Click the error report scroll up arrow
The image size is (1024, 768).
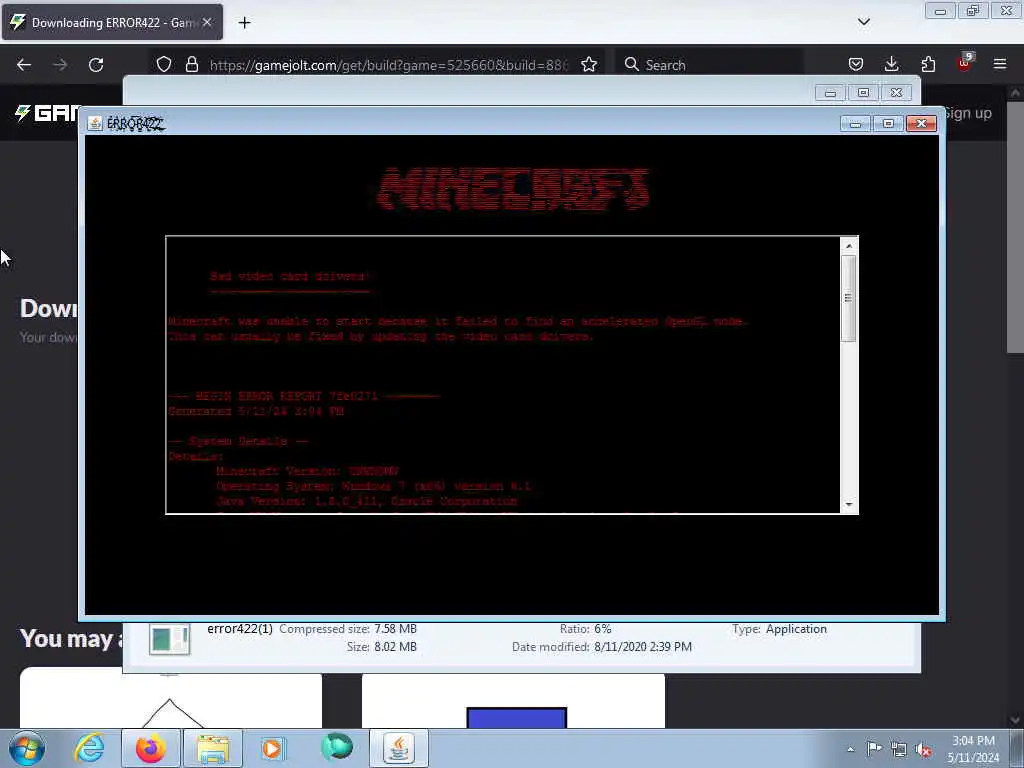(848, 246)
